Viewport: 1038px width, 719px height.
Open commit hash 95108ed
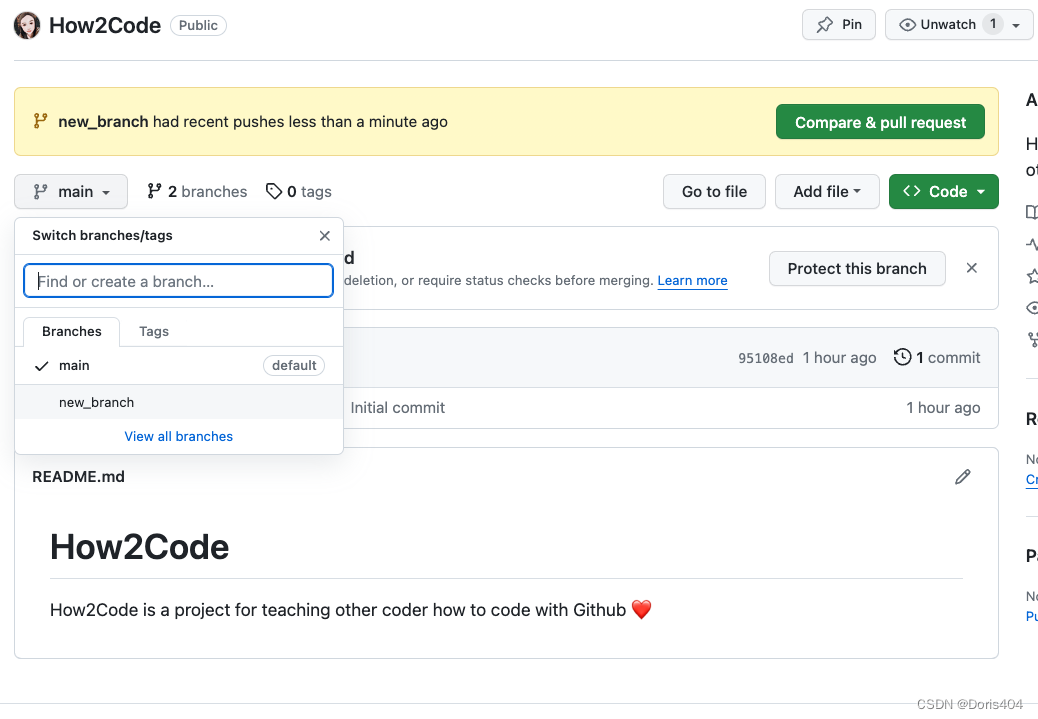[x=766, y=358]
